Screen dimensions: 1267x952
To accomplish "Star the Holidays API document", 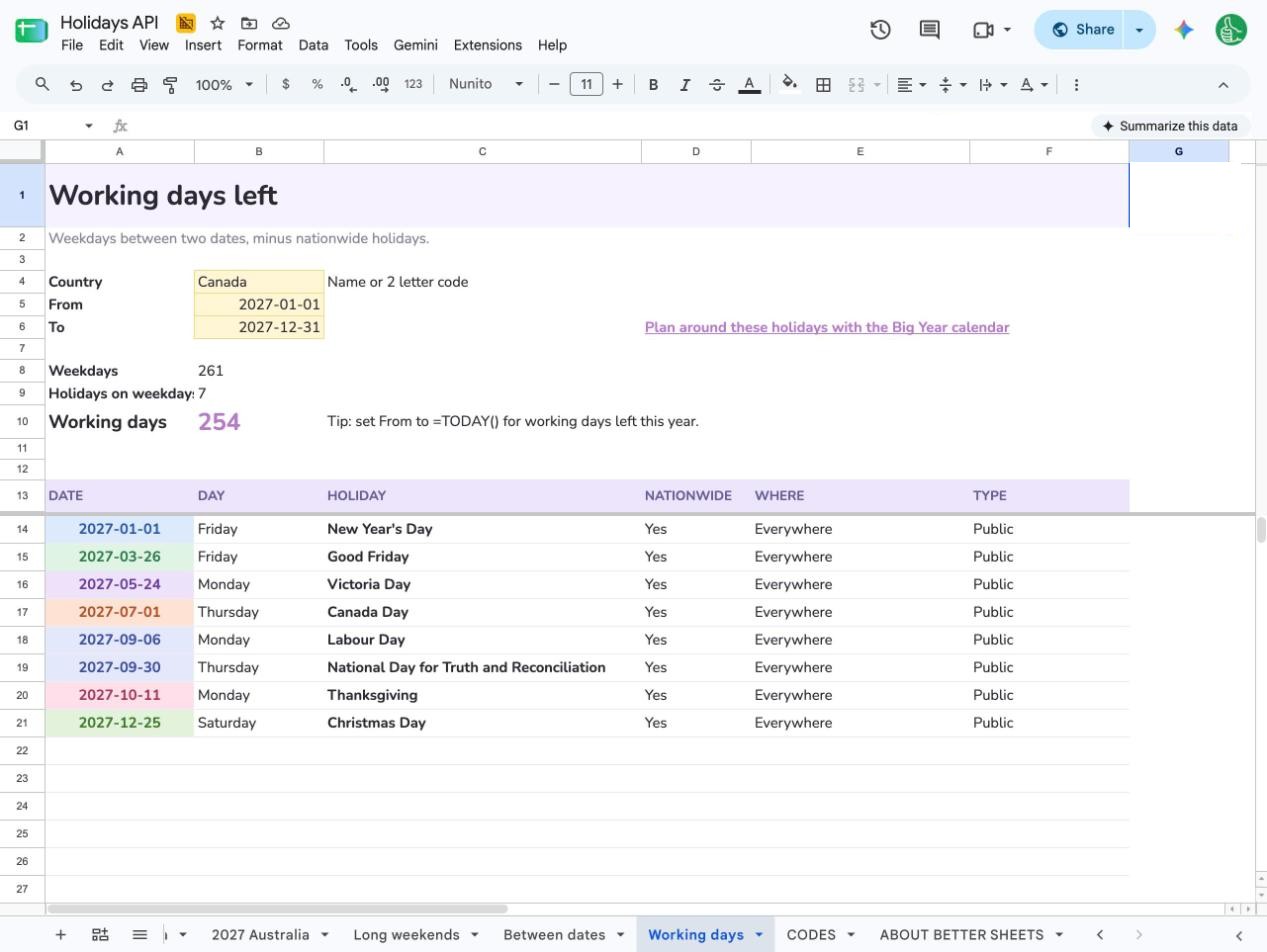I will (217, 23).
